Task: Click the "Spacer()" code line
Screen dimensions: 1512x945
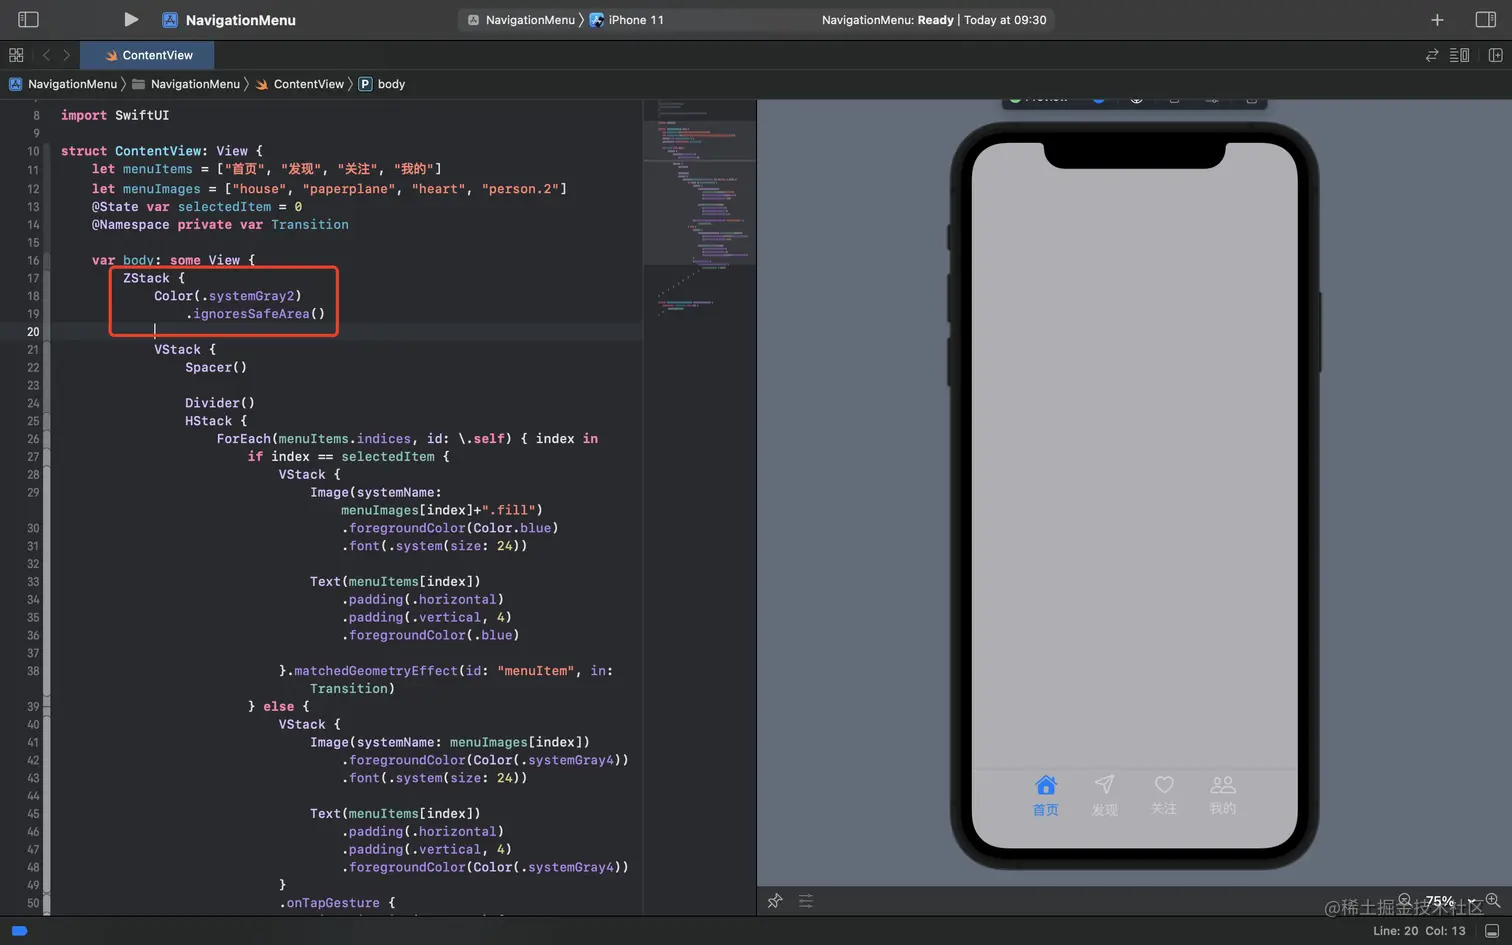Action: [x=216, y=368]
